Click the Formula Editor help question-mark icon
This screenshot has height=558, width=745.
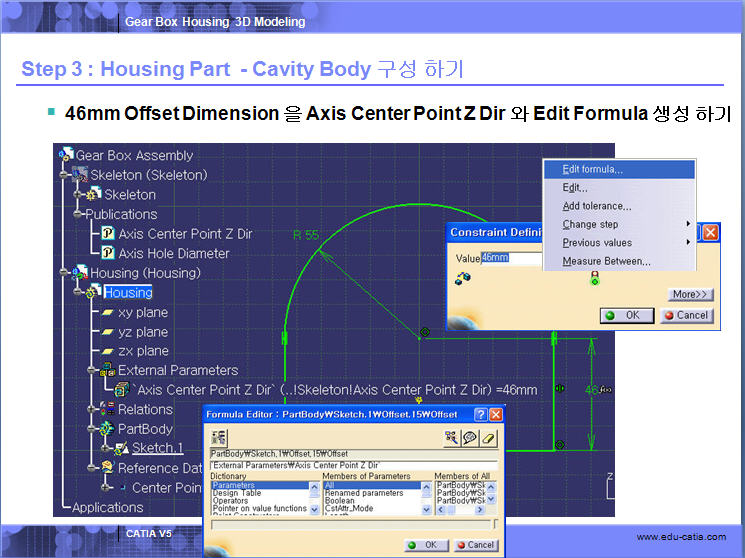480,414
